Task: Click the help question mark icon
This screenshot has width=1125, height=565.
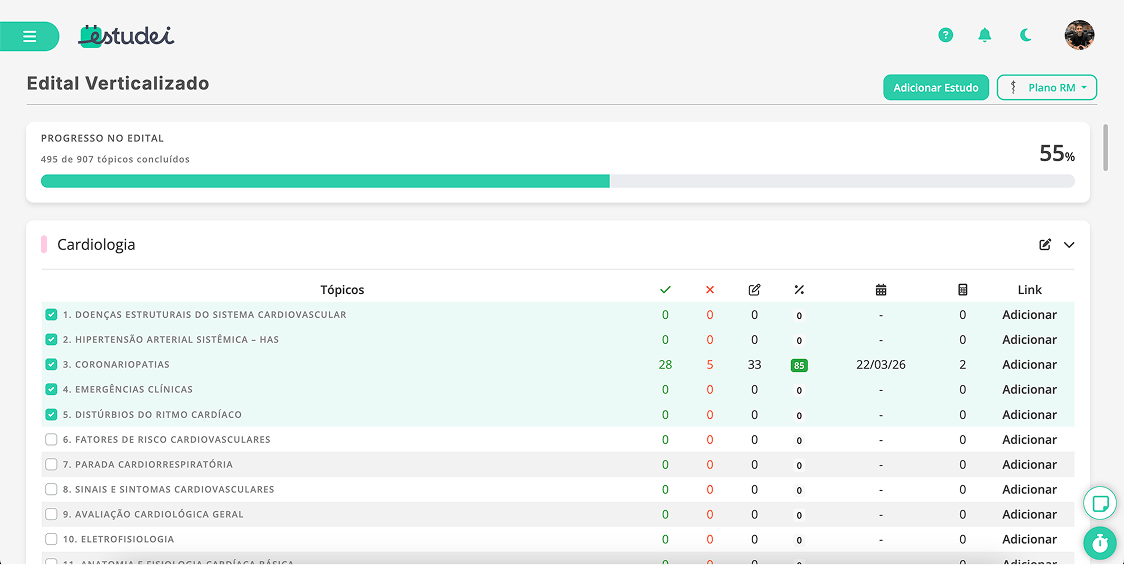Action: [x=945, y=36]
